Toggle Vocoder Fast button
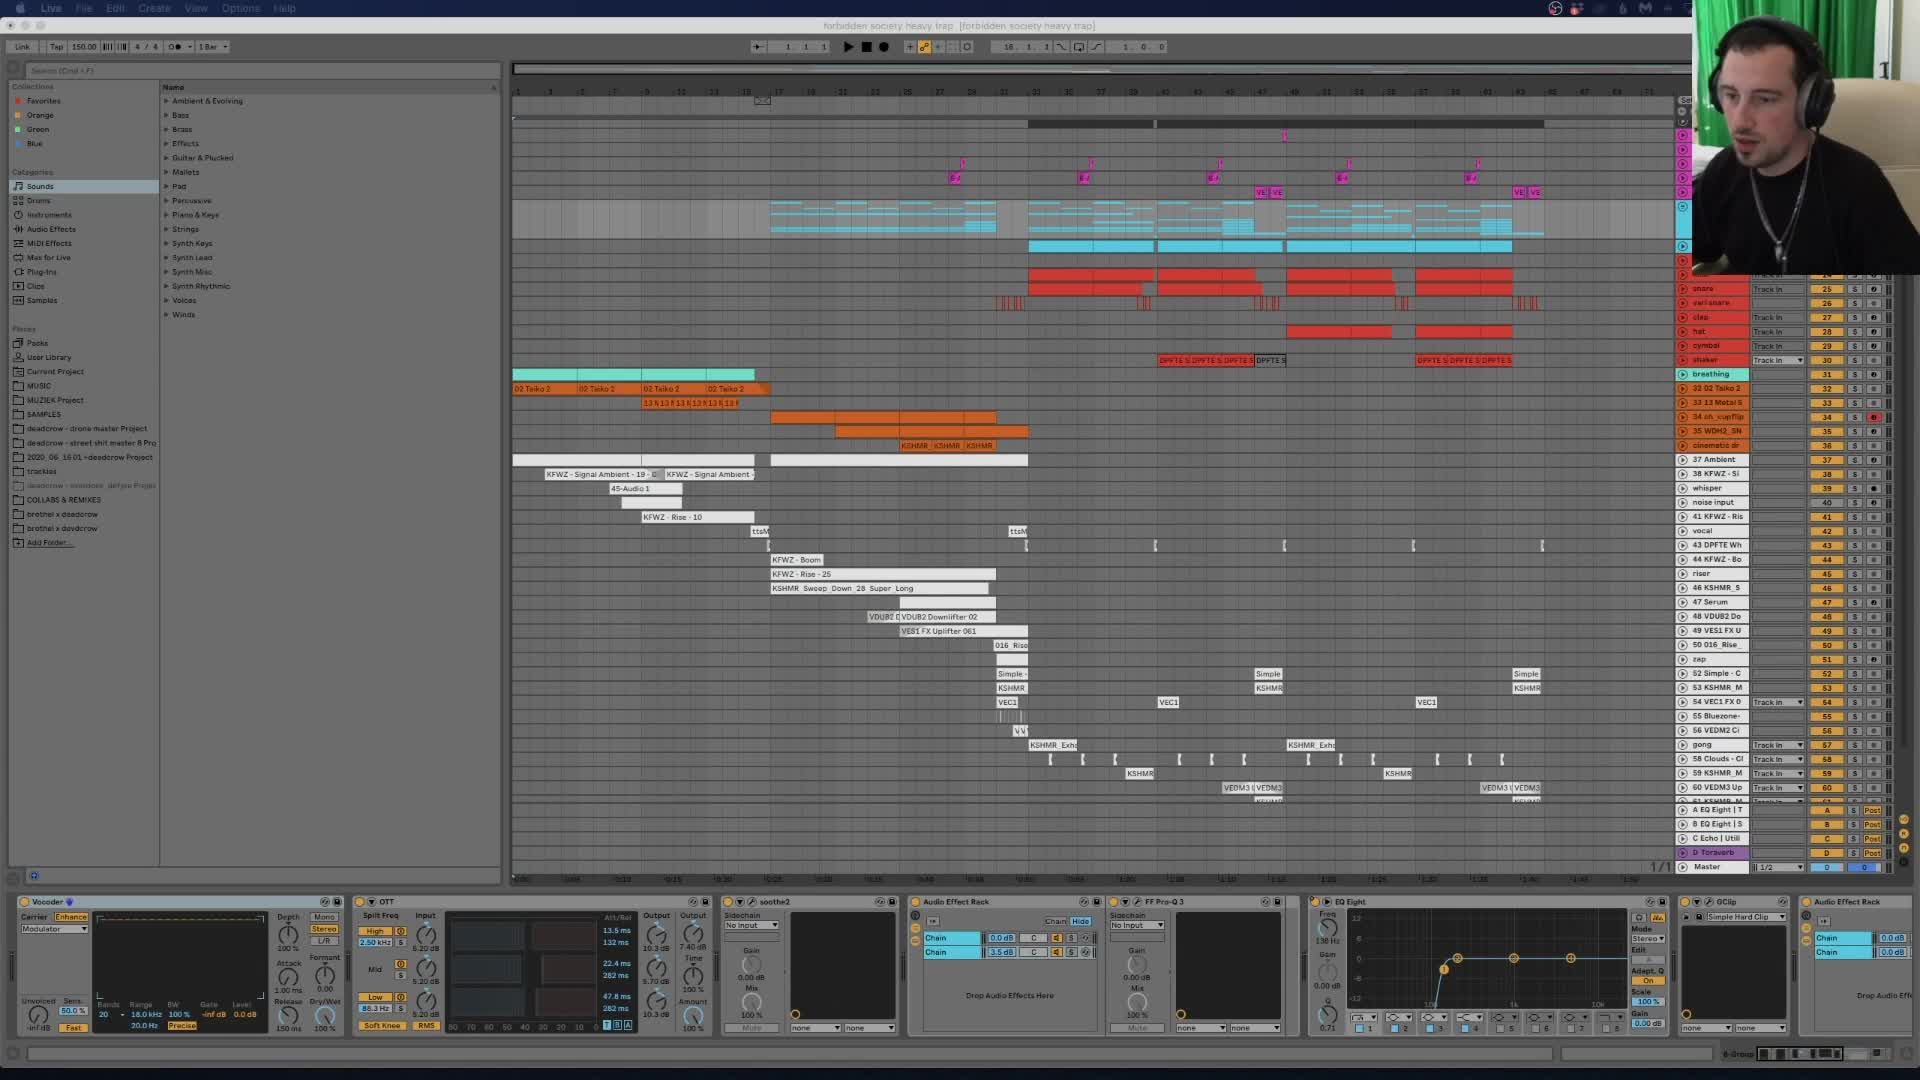 point(73,1028)
